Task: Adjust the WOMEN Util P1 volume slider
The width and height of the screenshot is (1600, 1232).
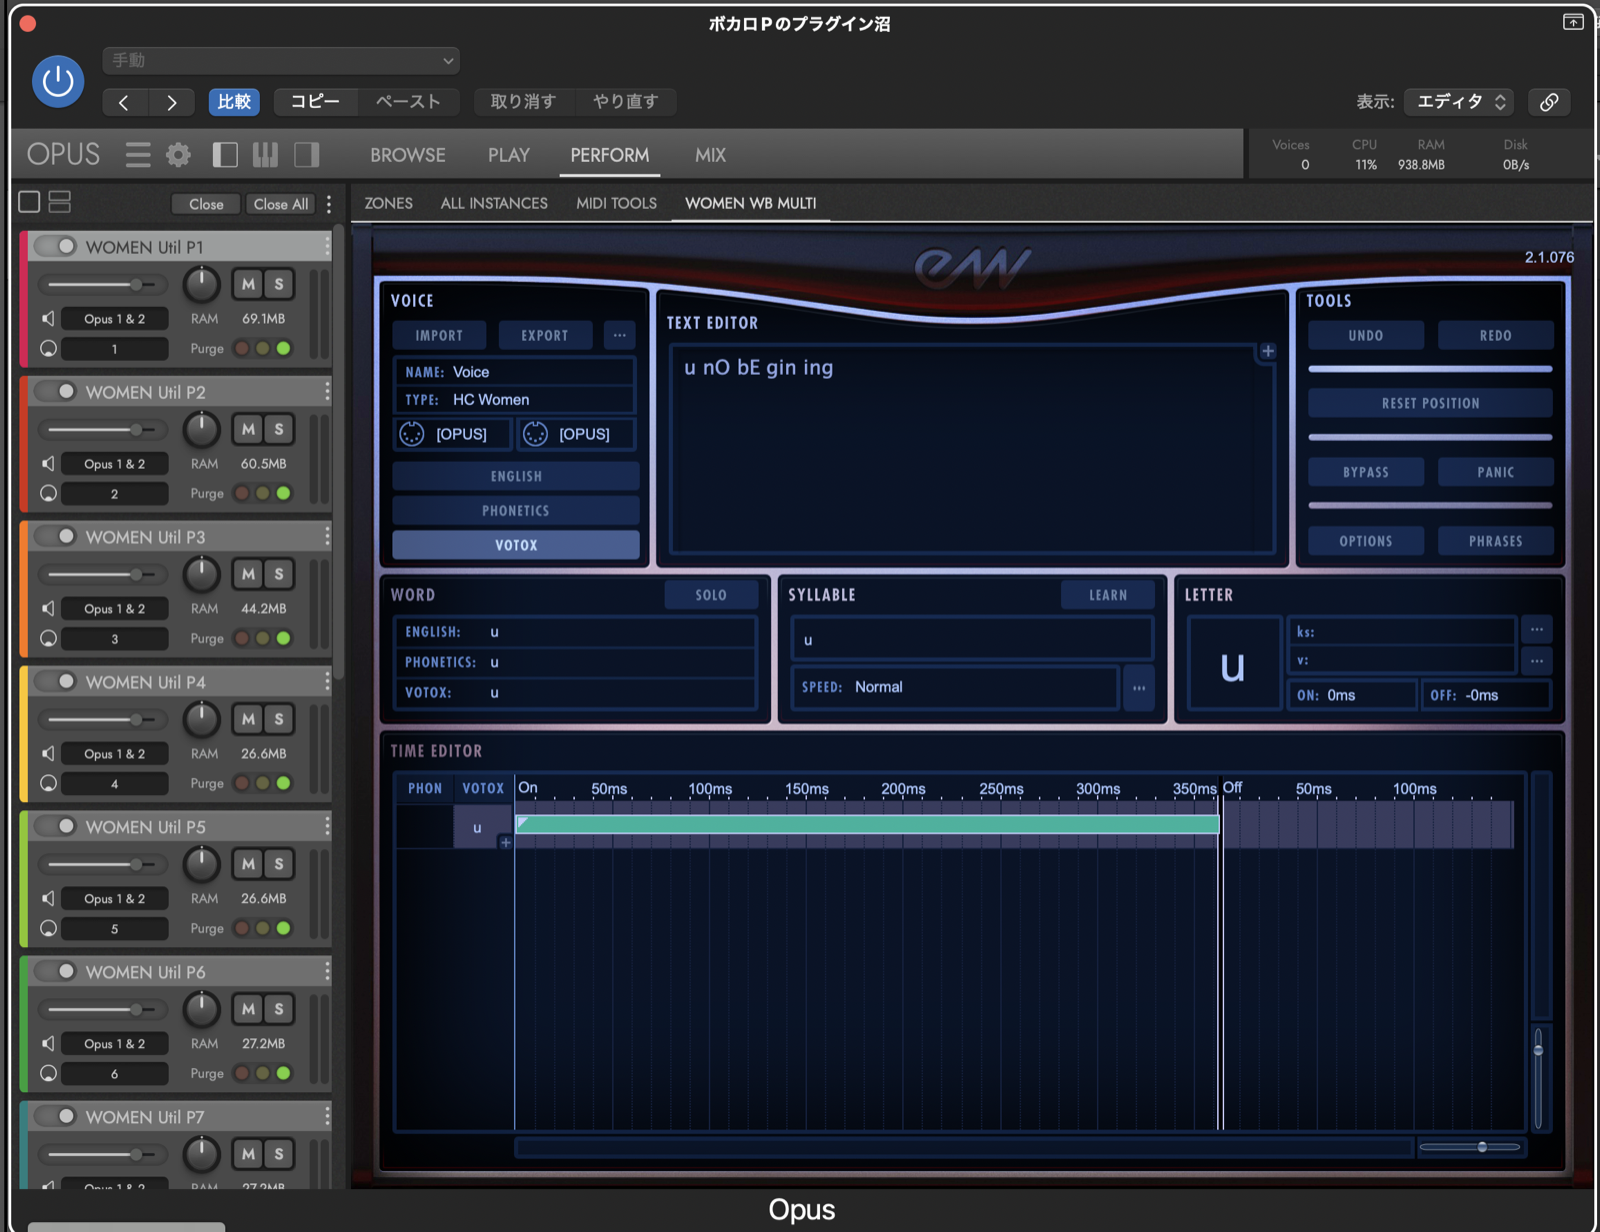Action: click(x=102, y=285)
